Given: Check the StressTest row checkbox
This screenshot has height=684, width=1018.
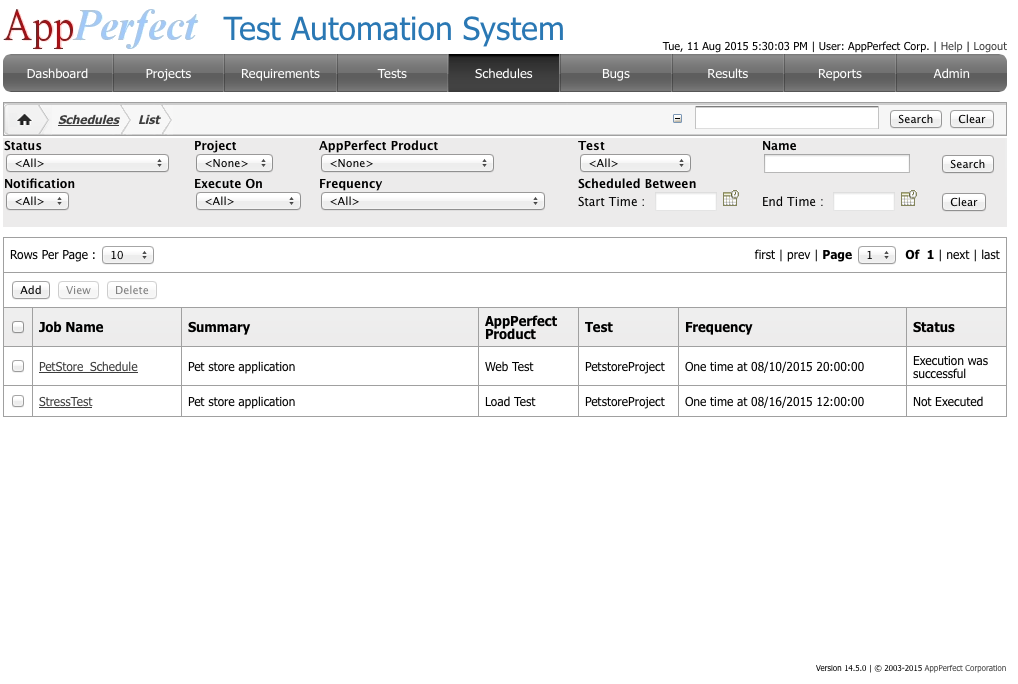Looking at the screenshot, I should (x=18, y=402).
